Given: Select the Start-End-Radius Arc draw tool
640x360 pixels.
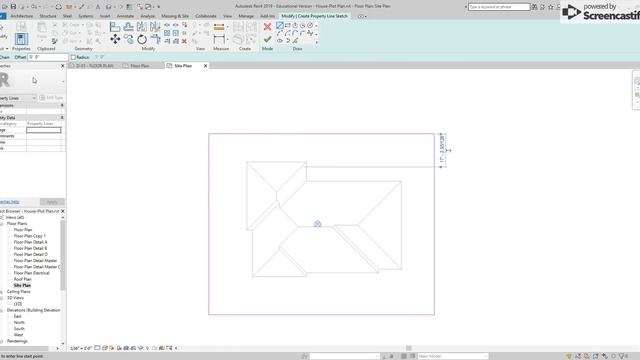Looking at the screenshot, I should (x=280, y=33).
